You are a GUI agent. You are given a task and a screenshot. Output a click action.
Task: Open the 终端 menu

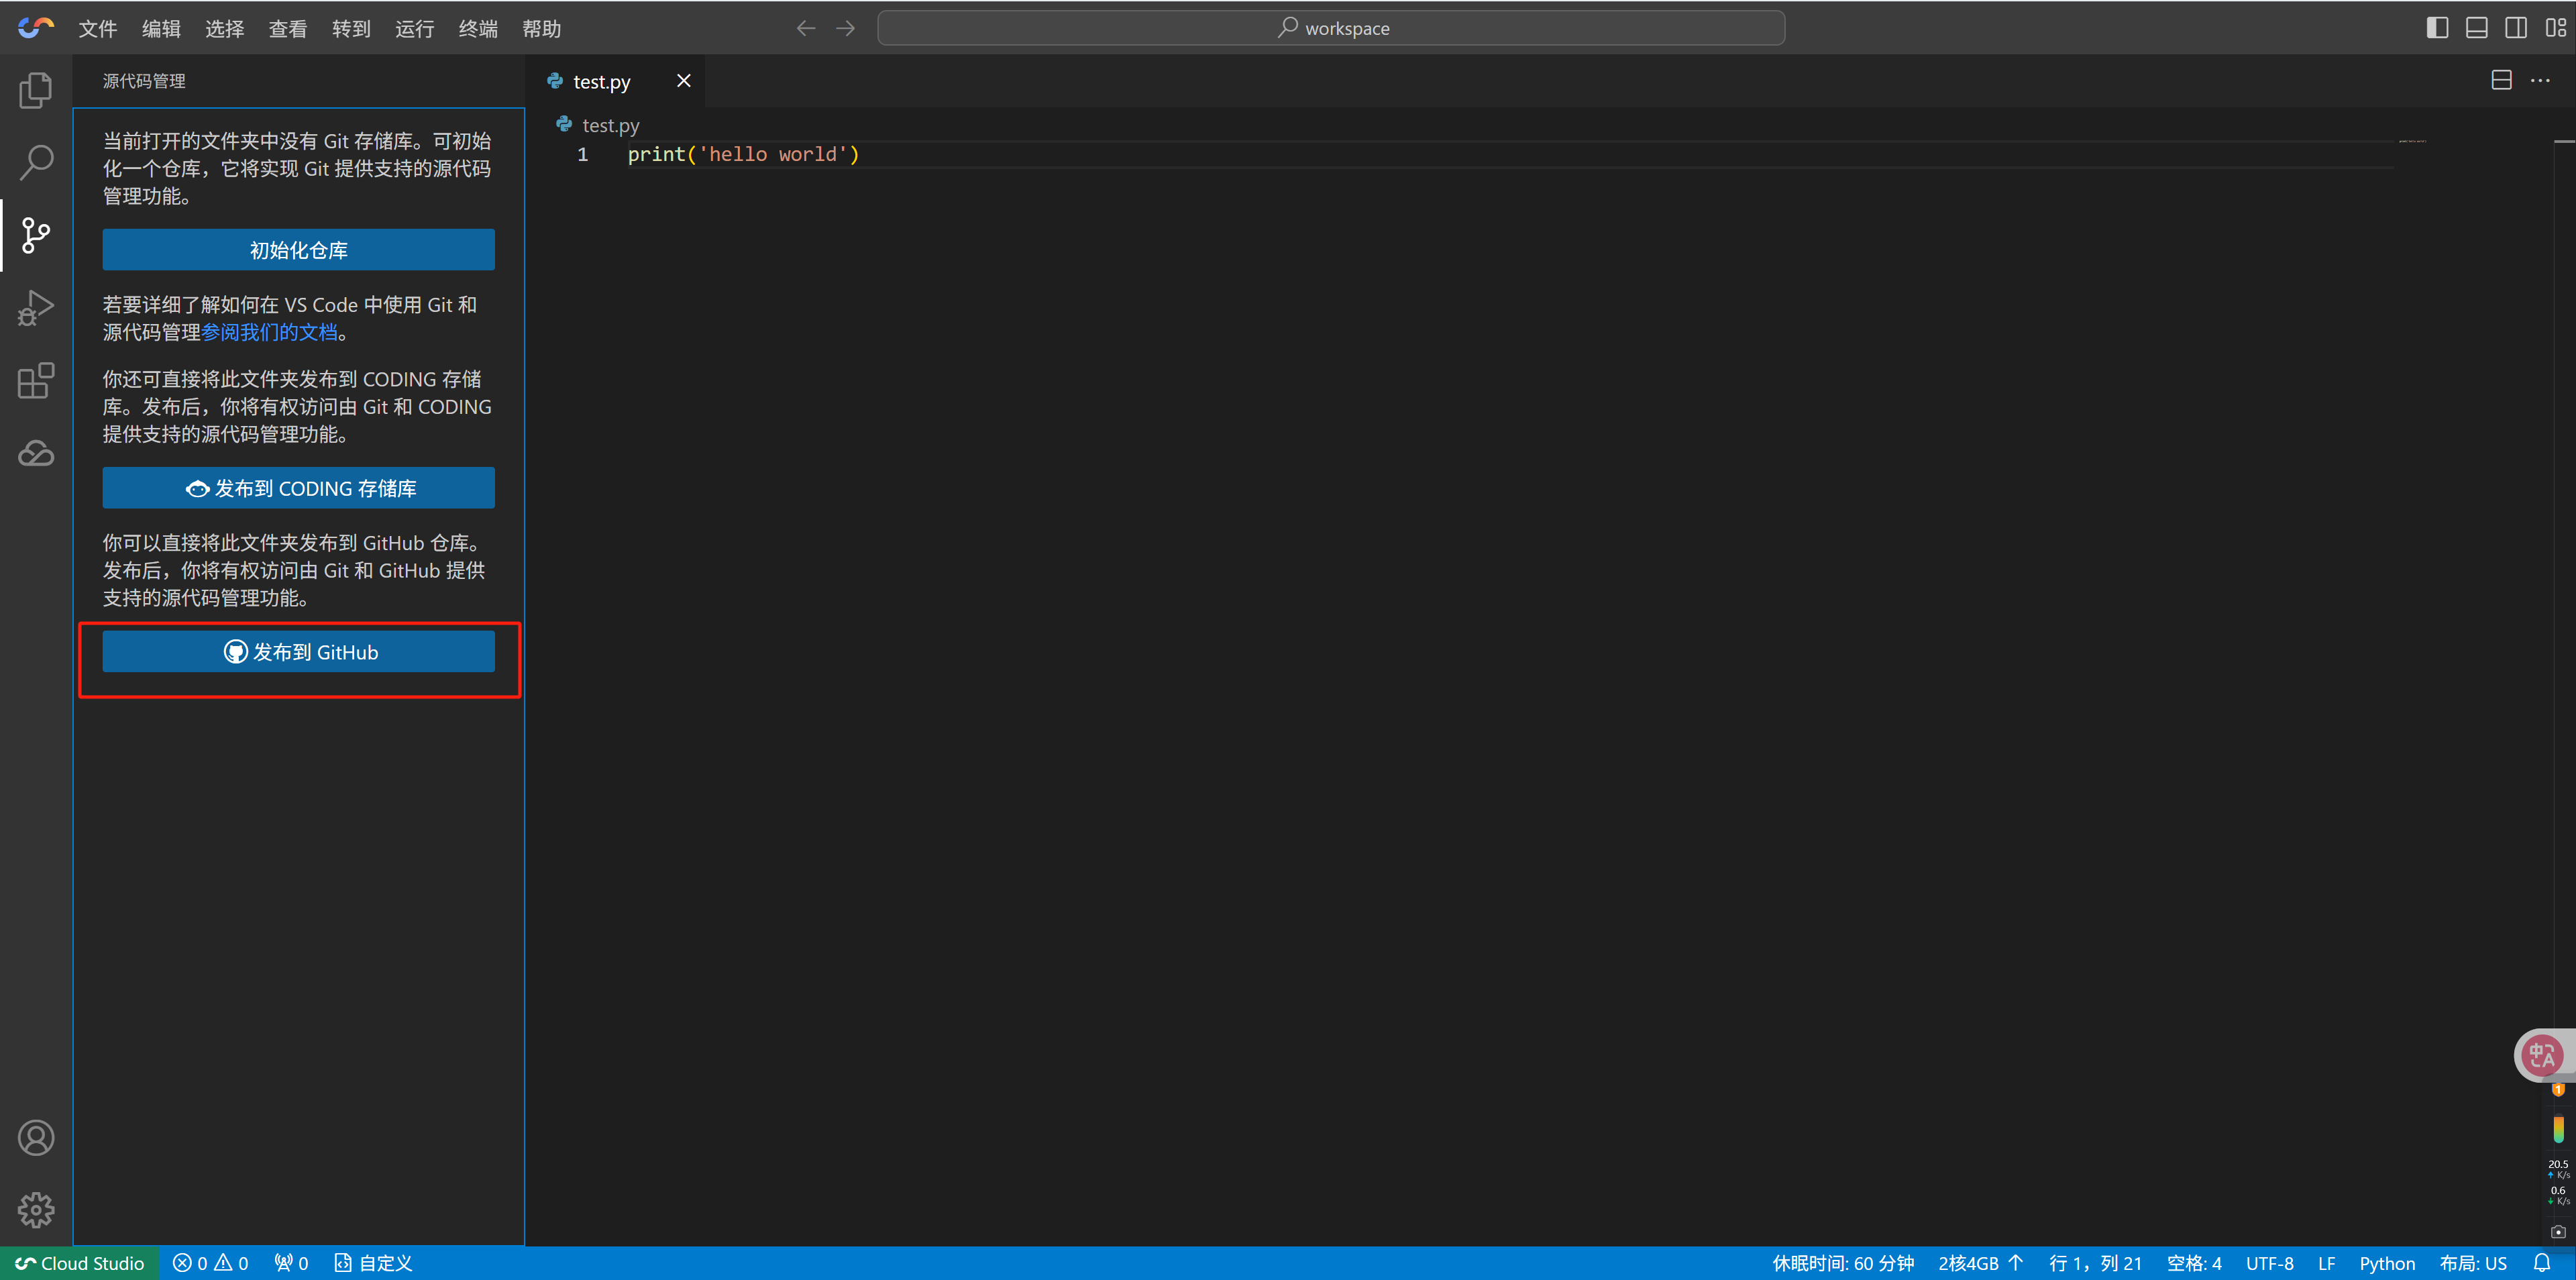pos(478,29)
